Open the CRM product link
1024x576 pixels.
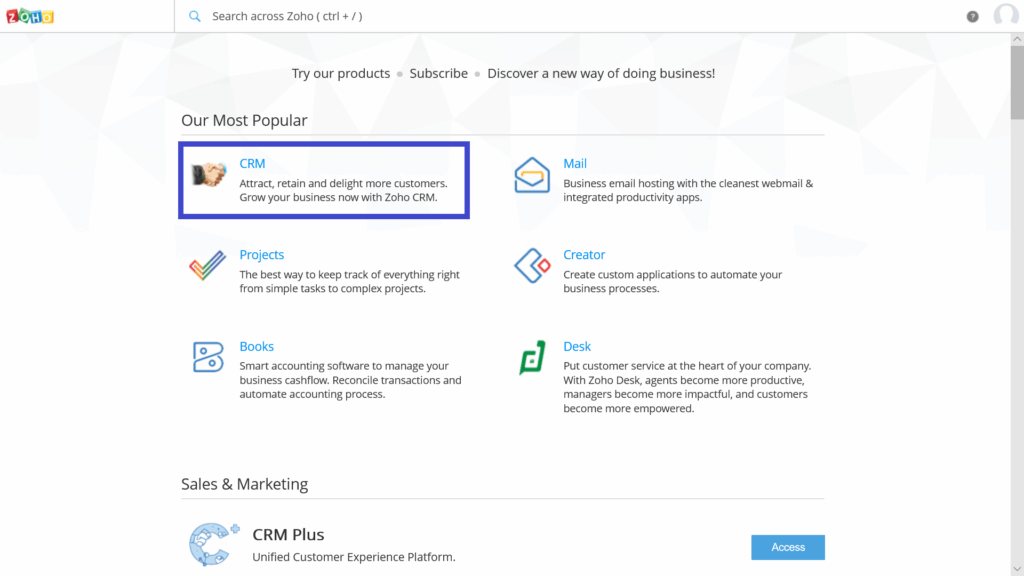click(252, 163)
